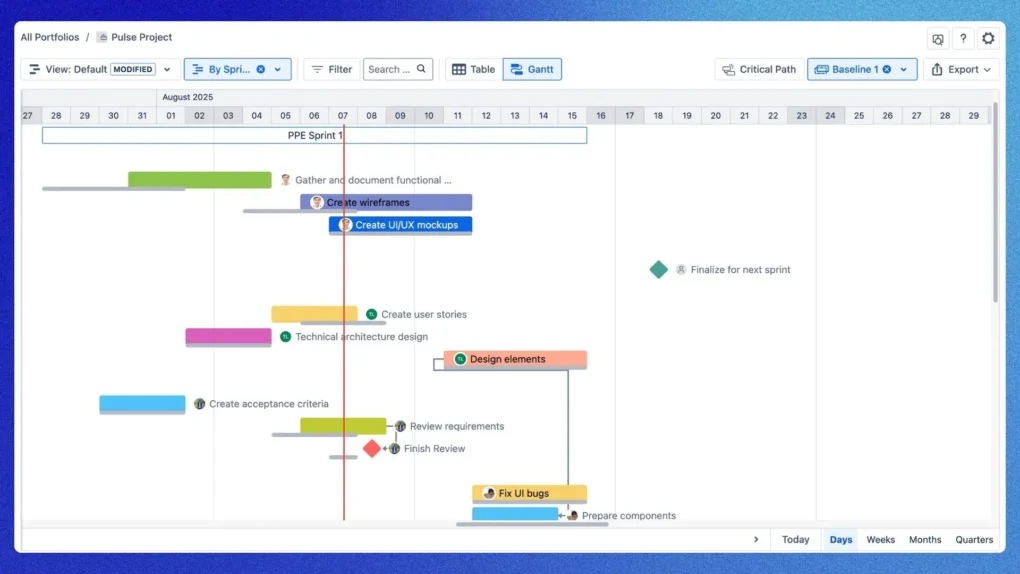Screen dimensions: 1020x574
Task: Open the View: Default dropdown
Action: pyautogui.click(x=100, y=69)
